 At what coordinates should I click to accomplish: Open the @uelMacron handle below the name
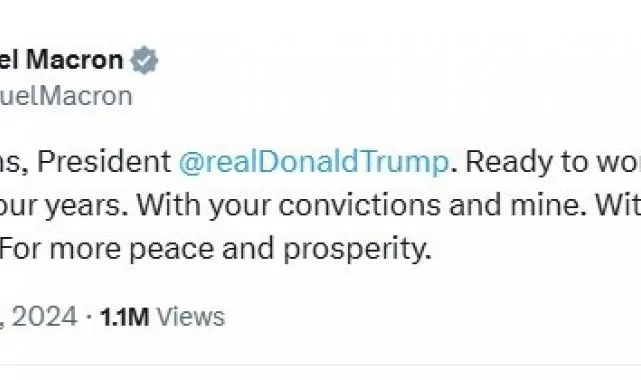coord(66,96)
